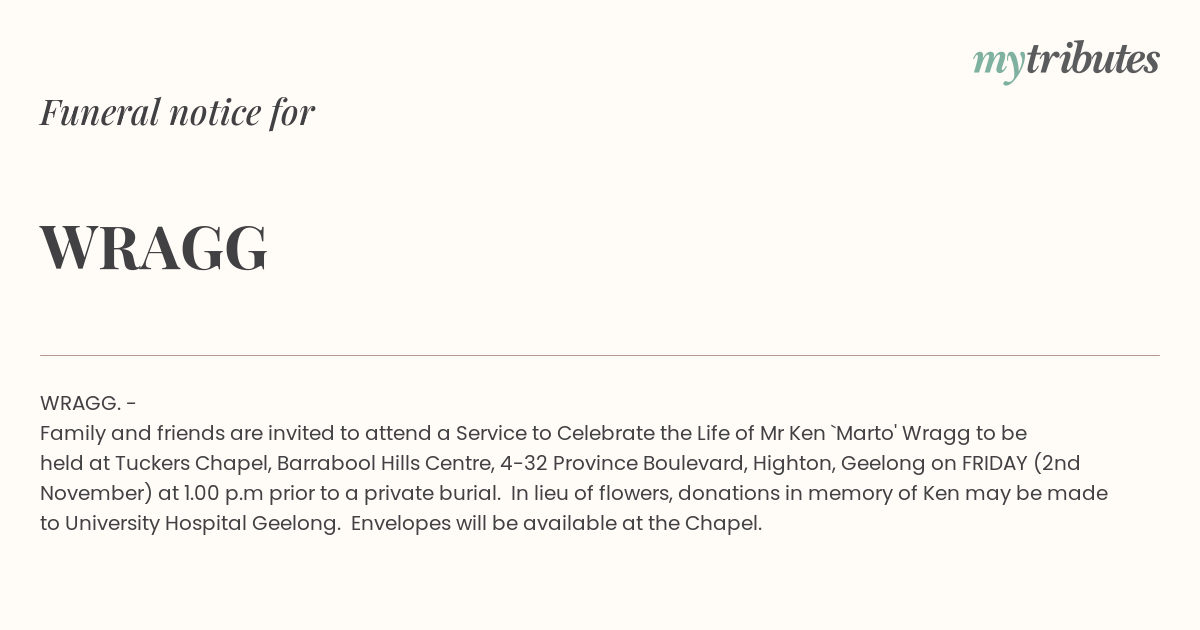Select the "Funeral notice for" heading
This screenshot has width=1200, height=630.
tap(177, 112)
